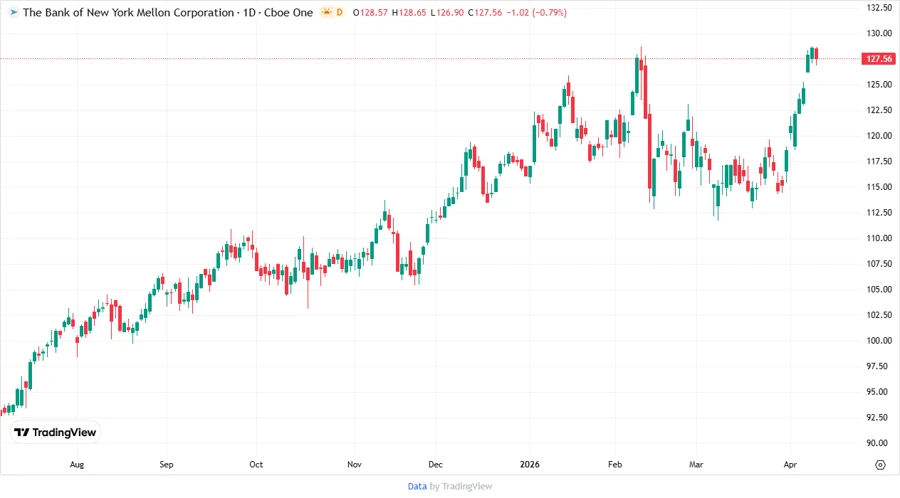
Task: Open chart settings gear icon
Action: click(x=880, y=465)
